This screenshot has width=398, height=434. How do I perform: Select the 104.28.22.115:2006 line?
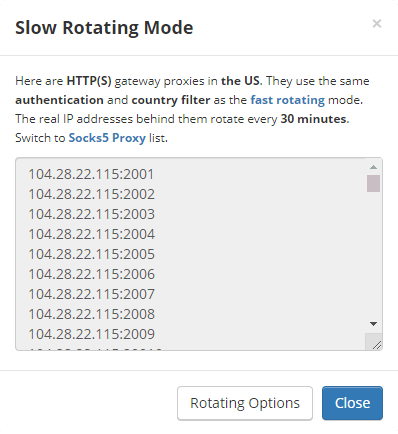91,274
